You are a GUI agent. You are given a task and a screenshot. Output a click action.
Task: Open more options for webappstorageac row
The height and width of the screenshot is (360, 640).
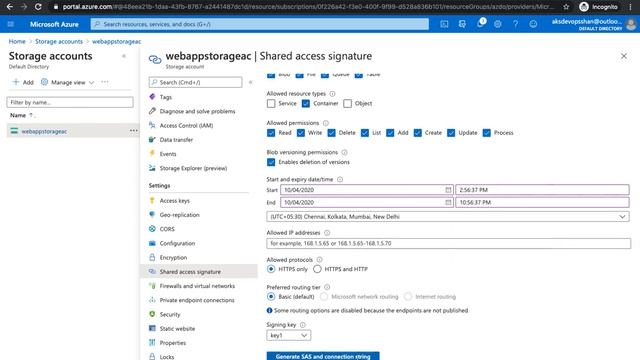133,131
